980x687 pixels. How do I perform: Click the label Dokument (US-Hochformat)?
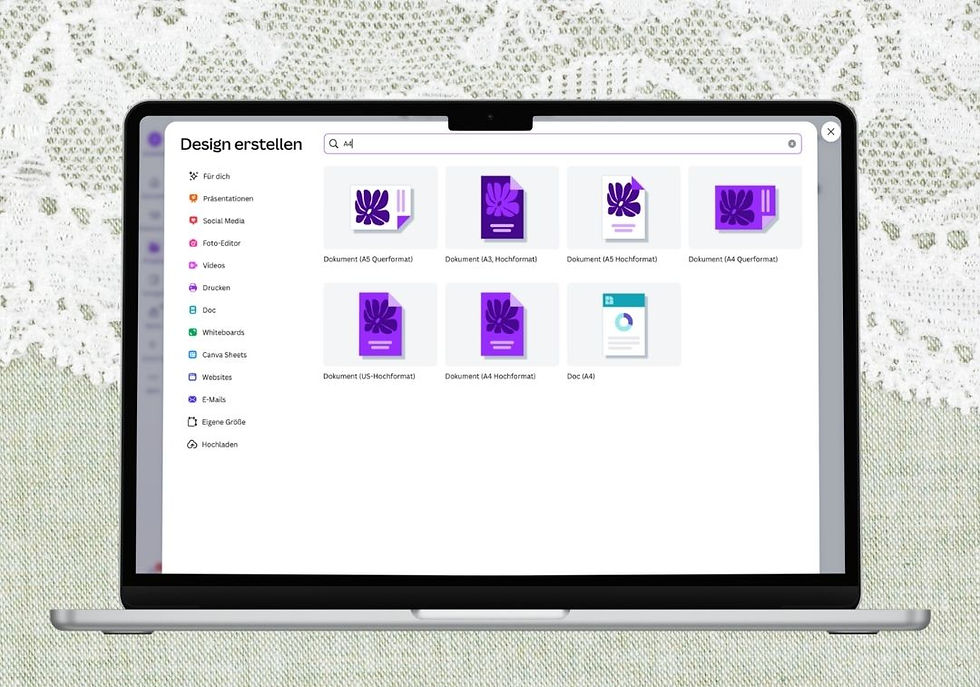point(369,376)
